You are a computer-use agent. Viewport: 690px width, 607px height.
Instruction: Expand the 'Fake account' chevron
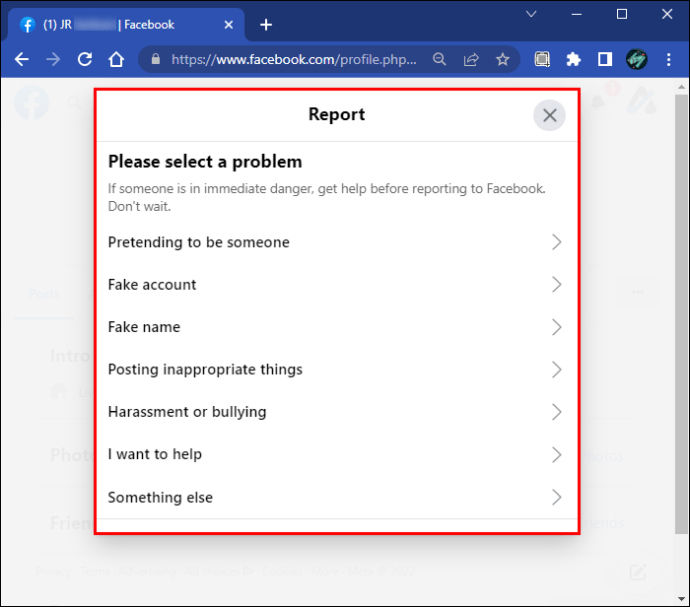557,285
